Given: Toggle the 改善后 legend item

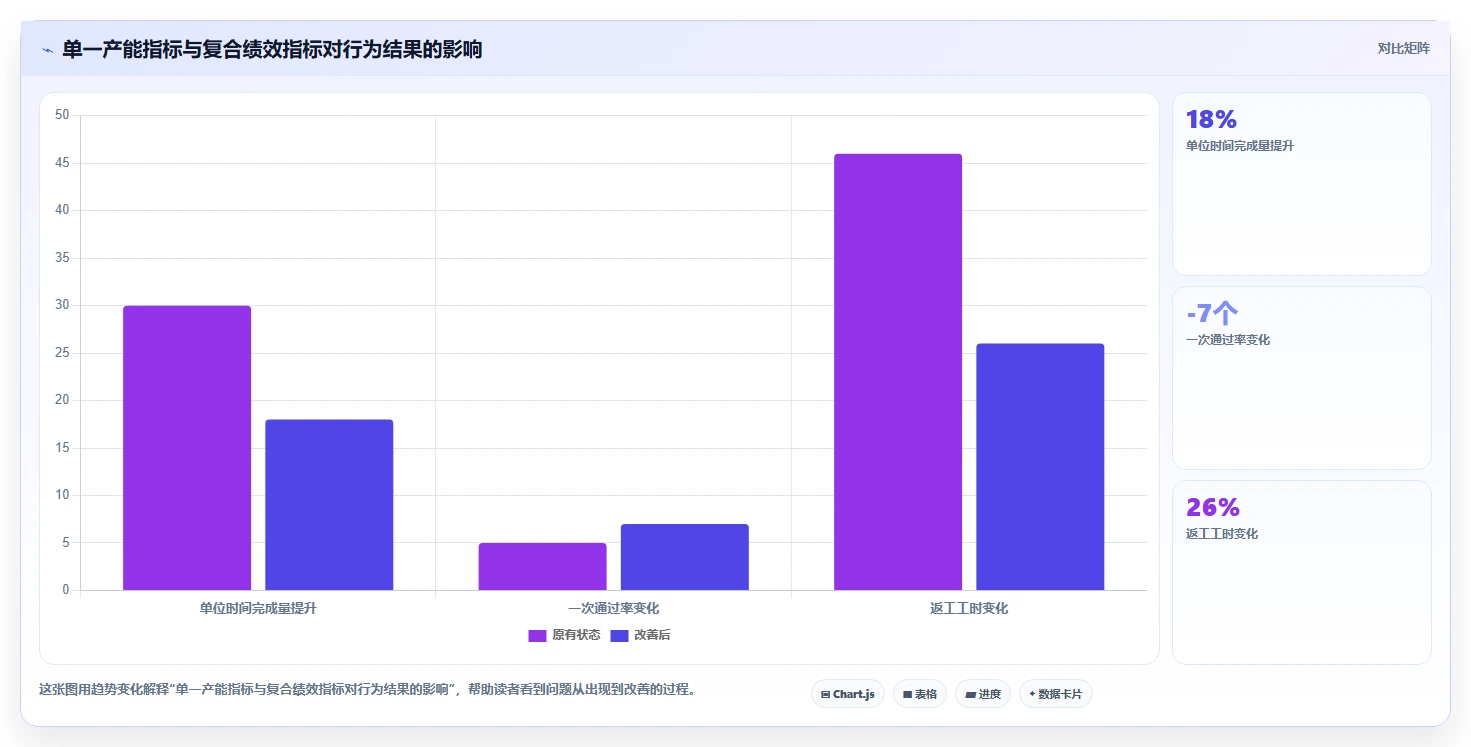Looking at the screenshot, I should 640,635.
